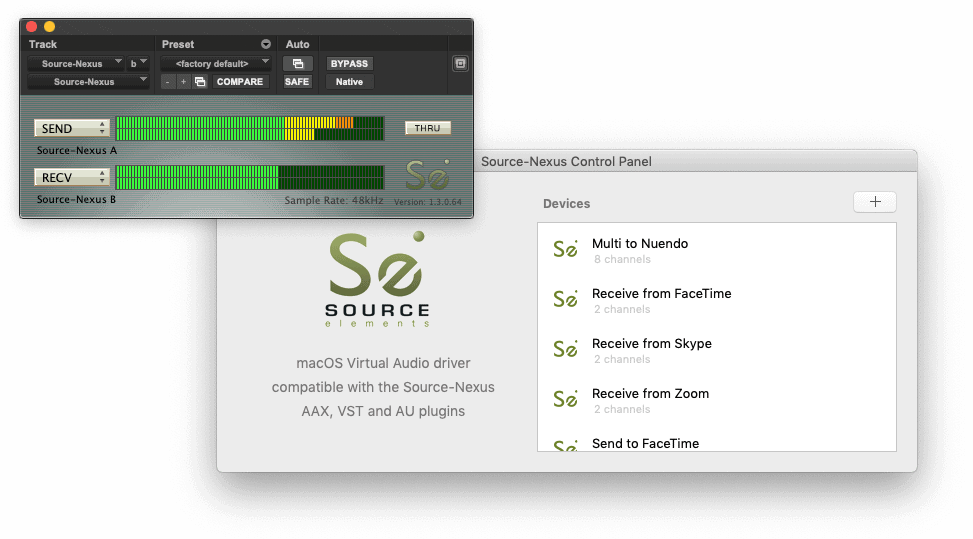973x539 pixels.
Task: Open the factory default preset dropdown
Action: coord(216,63)
